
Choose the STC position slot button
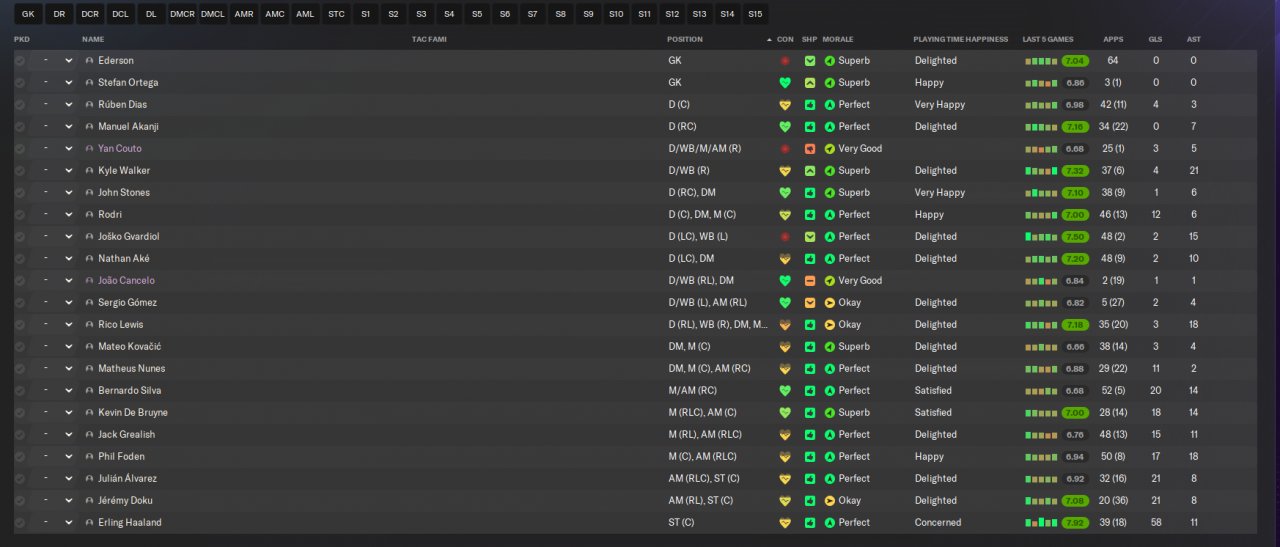tap(337, 14)
